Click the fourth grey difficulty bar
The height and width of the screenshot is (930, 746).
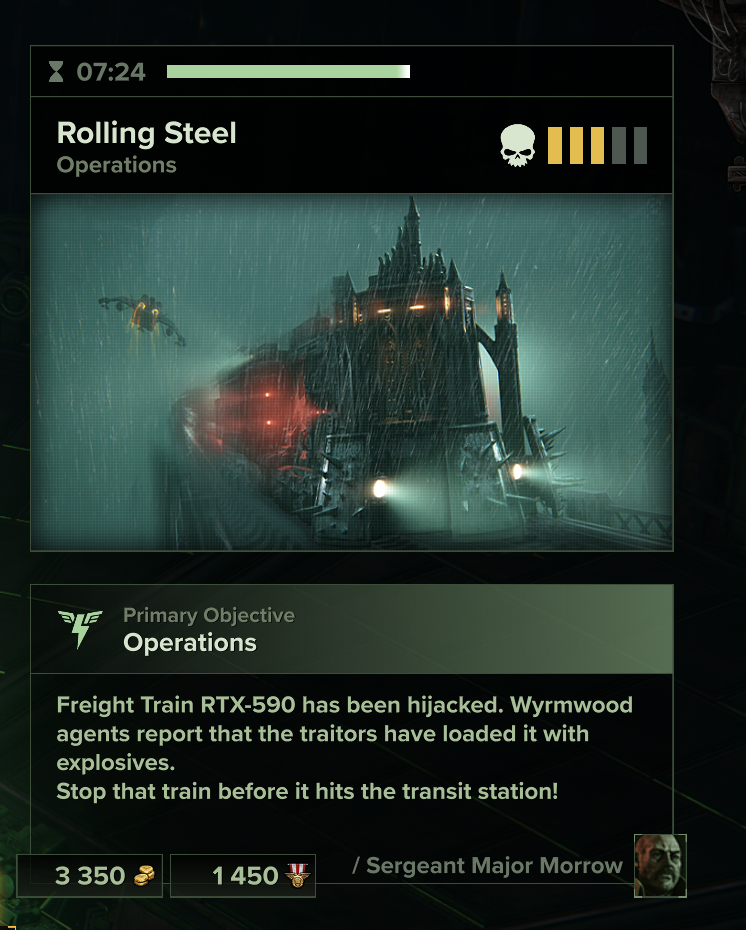tap(619, 145)
